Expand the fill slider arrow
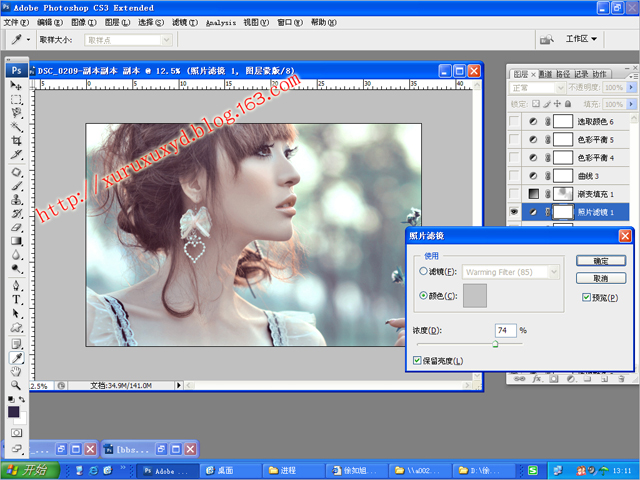Image resolution: width=640 pixels, height=480 pixels. point(631,104)
